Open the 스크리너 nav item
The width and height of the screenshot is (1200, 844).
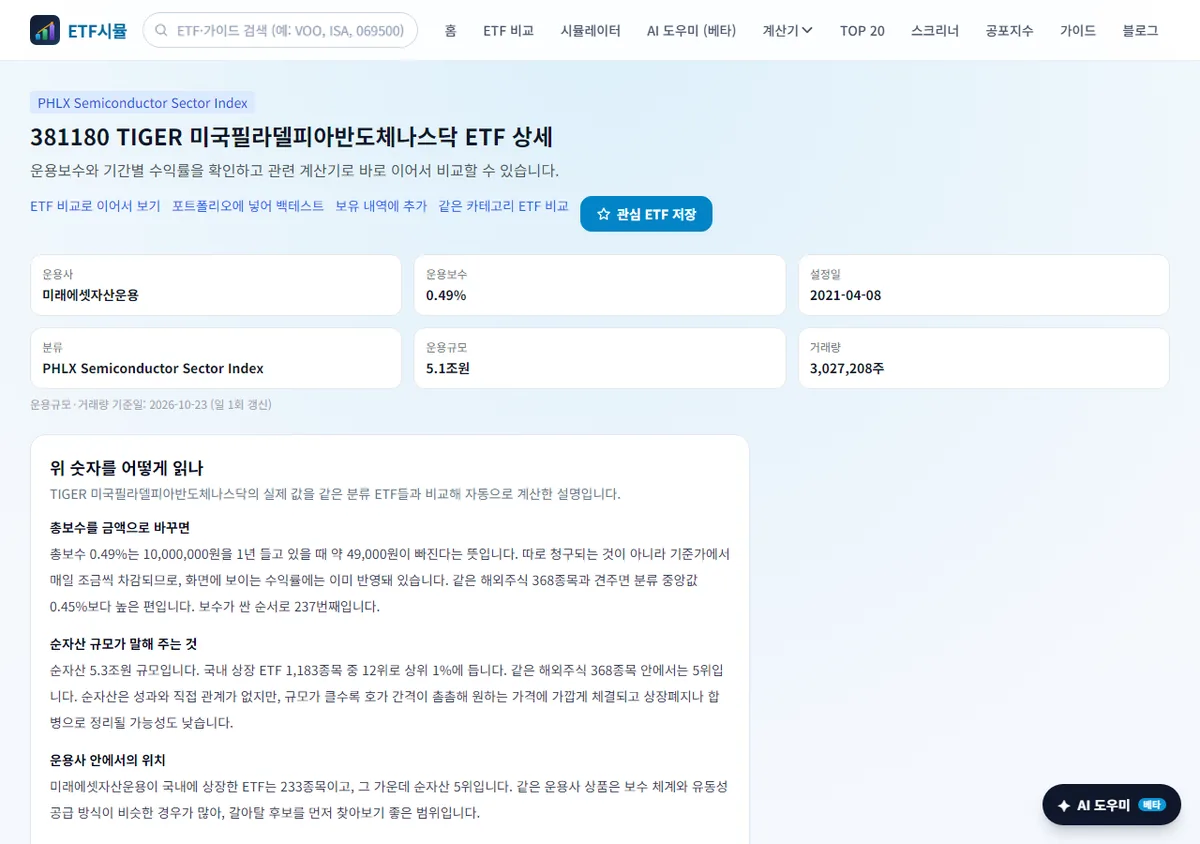pos(935,30)
